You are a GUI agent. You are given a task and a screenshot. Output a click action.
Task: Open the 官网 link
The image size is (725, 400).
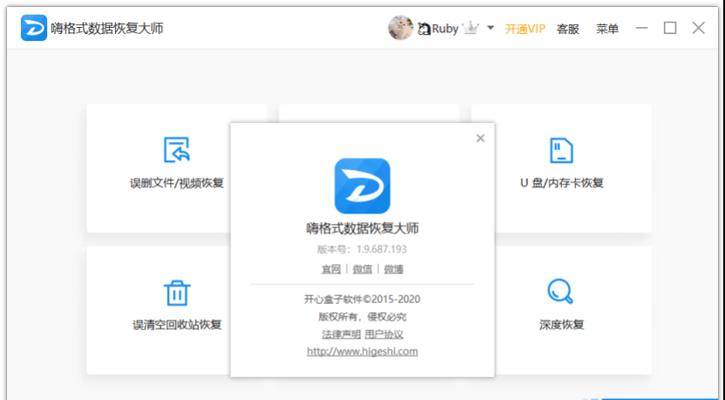point(331,269)
